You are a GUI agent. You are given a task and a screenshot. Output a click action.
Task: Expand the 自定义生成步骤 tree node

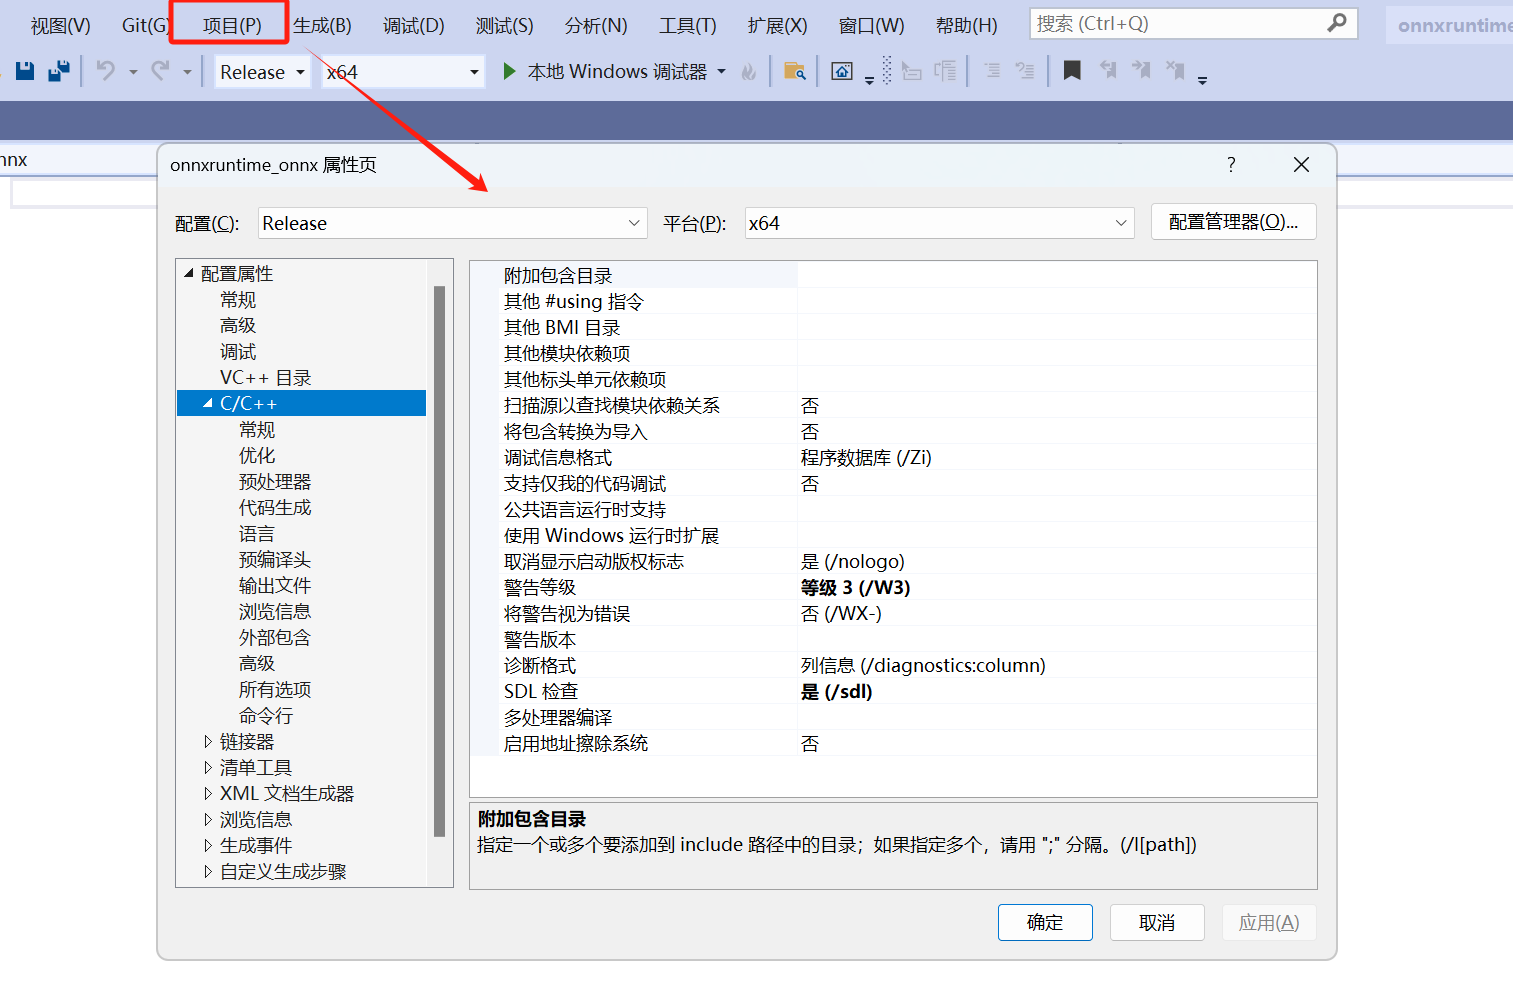(x=208, y=871)
